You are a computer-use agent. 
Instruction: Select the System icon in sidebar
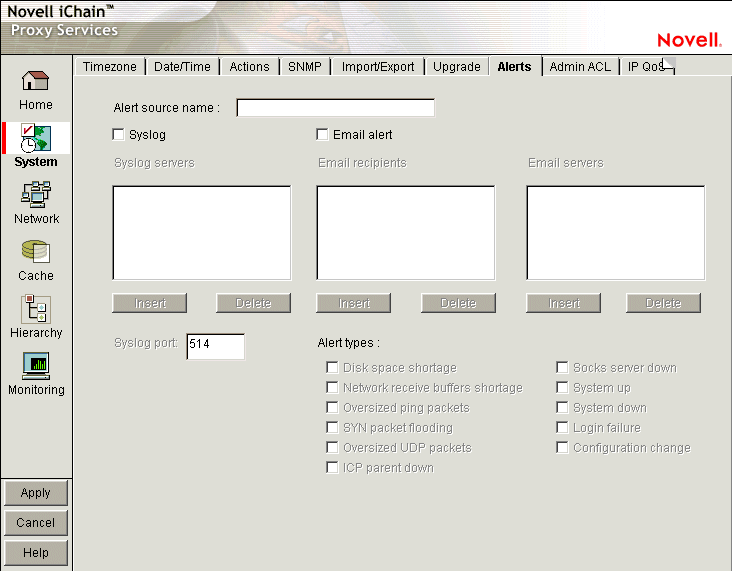(x=35, y=138)
